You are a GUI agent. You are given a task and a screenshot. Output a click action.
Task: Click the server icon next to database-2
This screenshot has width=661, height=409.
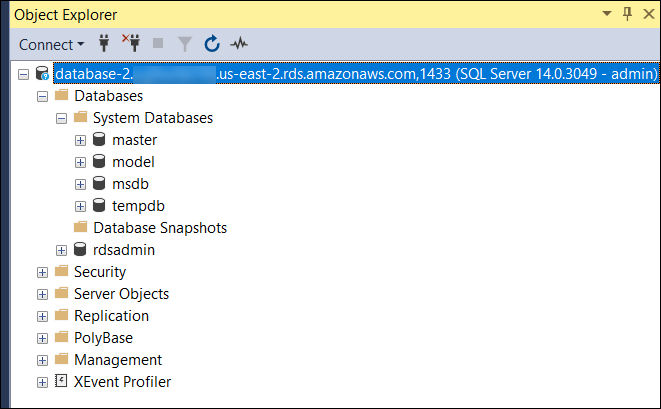click(42, 73)
